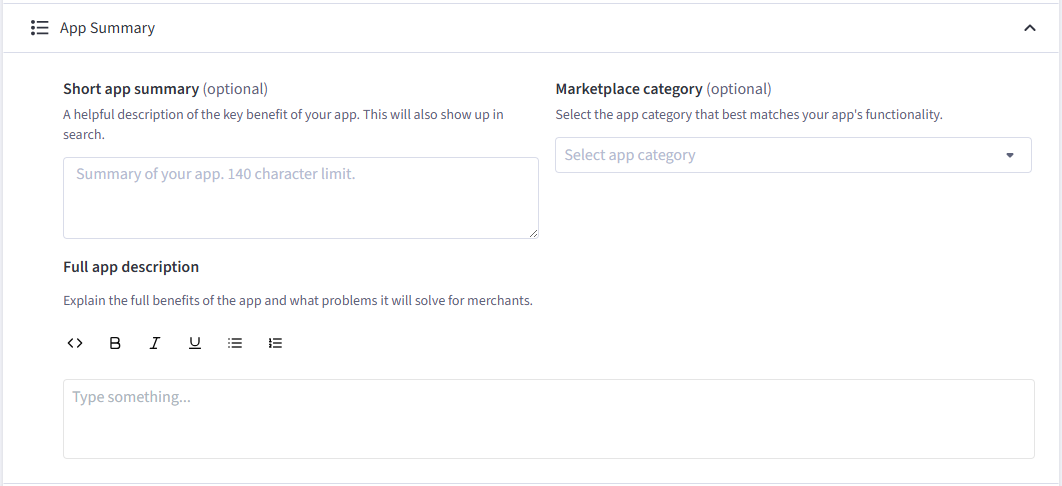
Task: Insert a numbered list in description
Action: click(275, 343)
